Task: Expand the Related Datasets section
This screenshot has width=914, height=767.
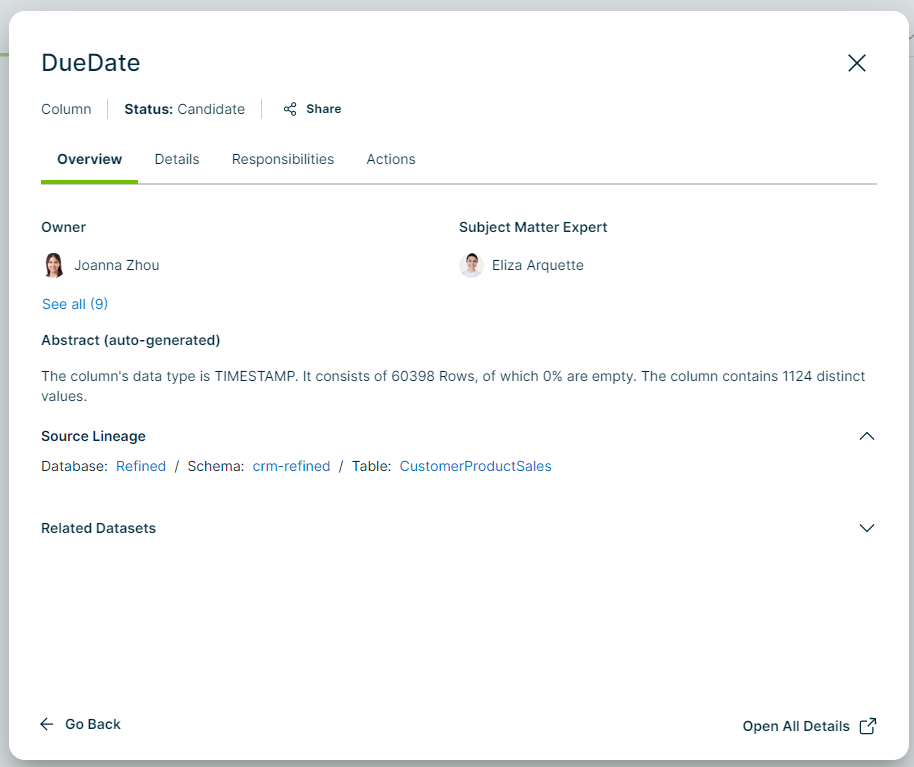Action: click(x=866, y=528)
